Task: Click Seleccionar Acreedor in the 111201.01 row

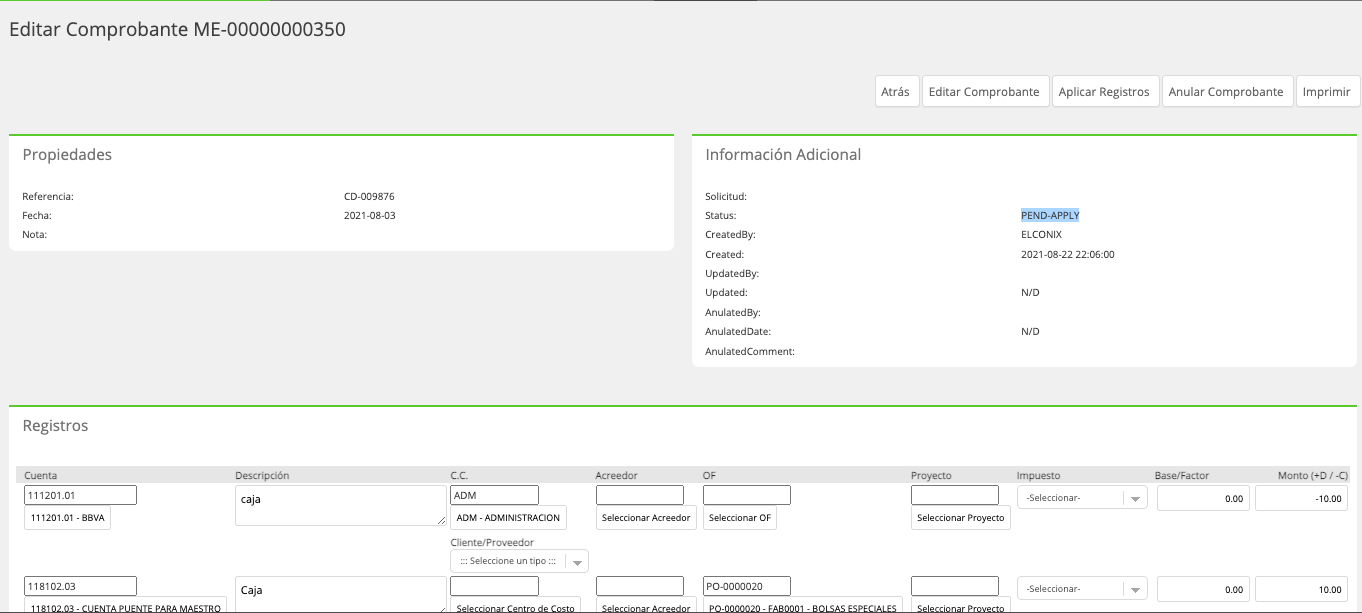Action: click(x=646, y=518)
